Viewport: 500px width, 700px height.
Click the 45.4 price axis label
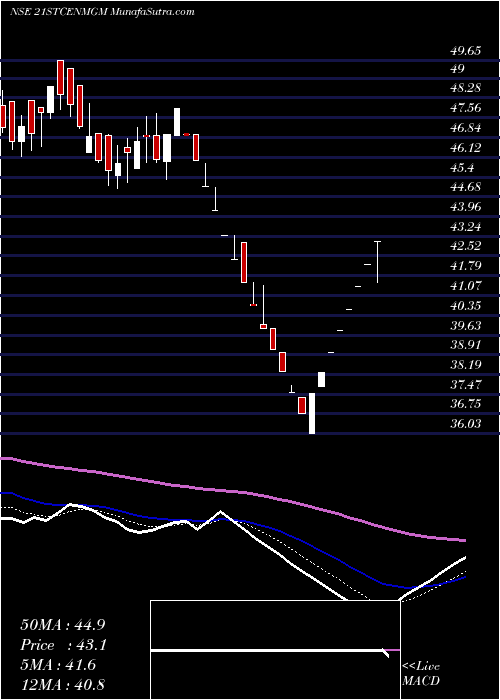[x=462, y=168]
